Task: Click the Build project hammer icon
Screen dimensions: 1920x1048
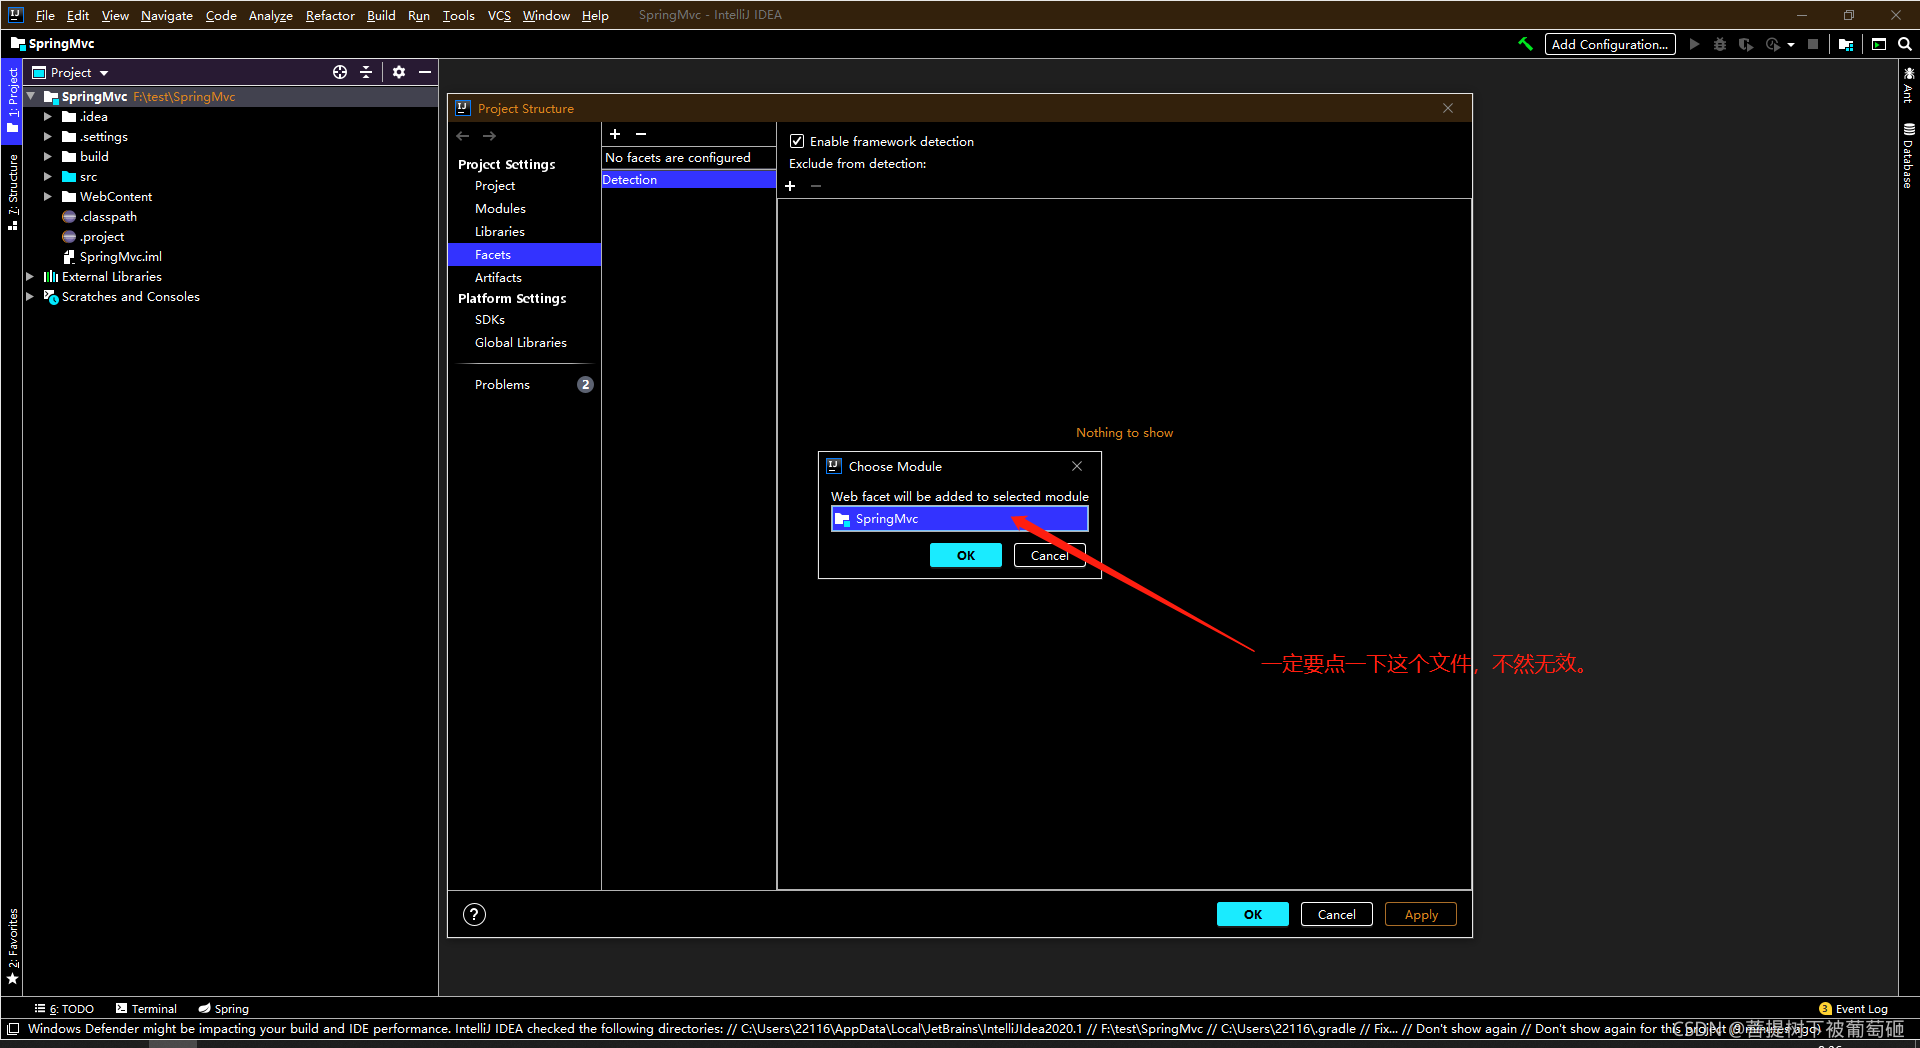Action: (1525, 44)
